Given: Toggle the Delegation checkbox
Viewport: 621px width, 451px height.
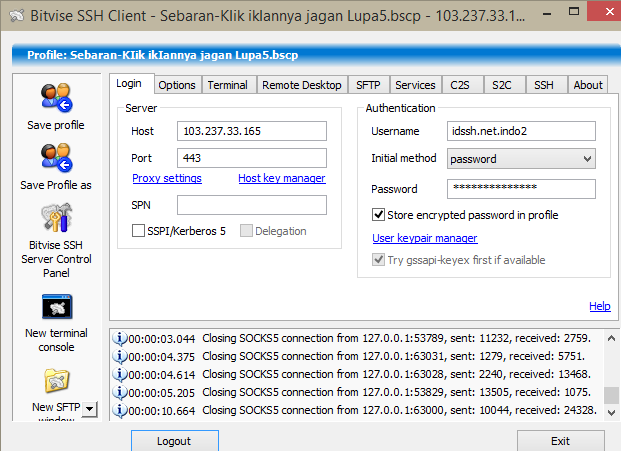Looking at the screenshot, I should (x=246, y=230).
